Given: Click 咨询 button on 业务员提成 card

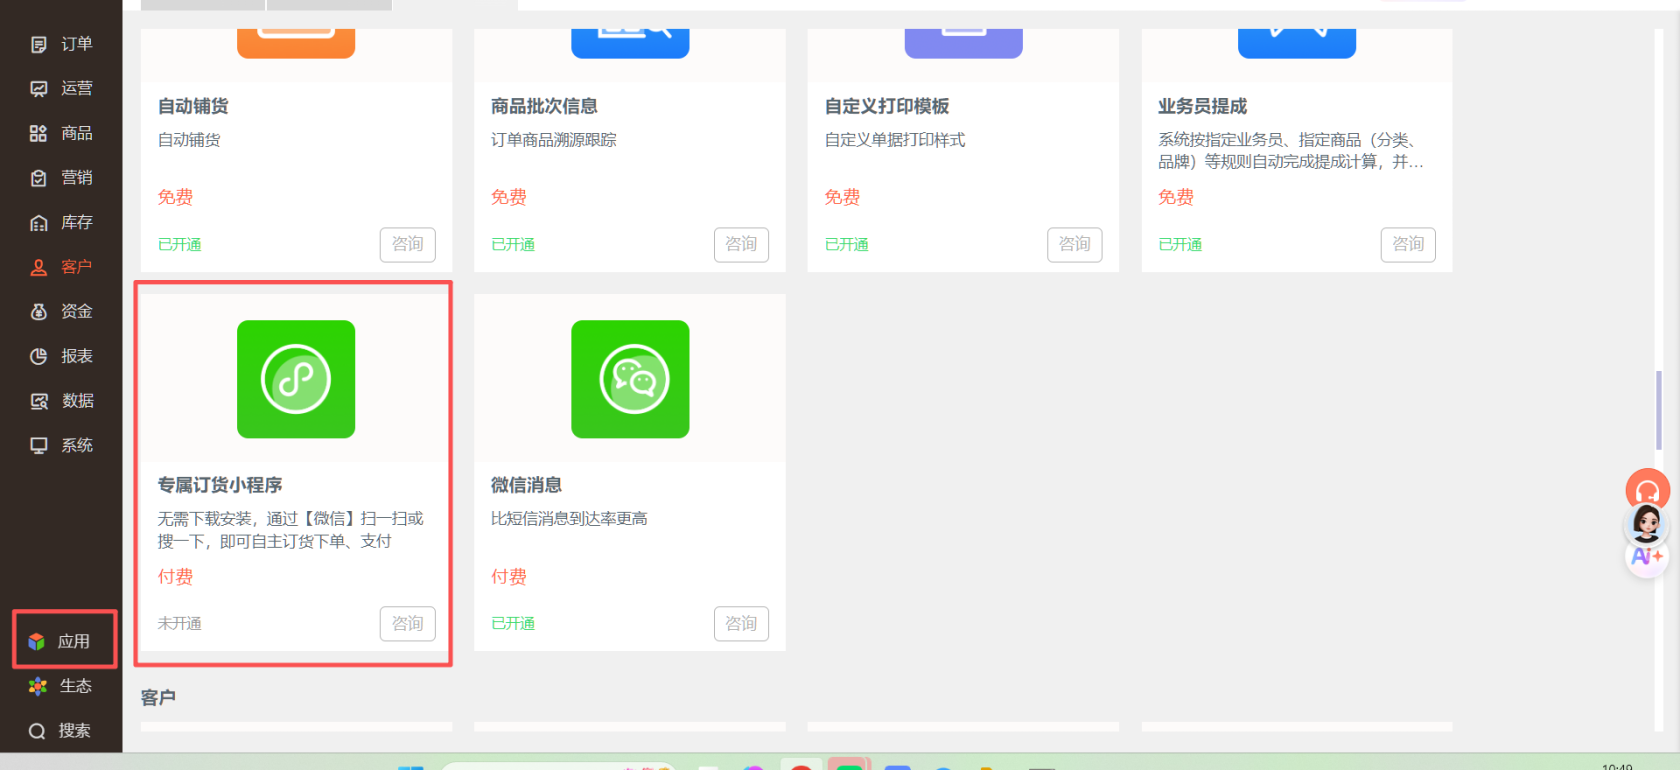Looking at the screenshot, I should point(1408,244).
